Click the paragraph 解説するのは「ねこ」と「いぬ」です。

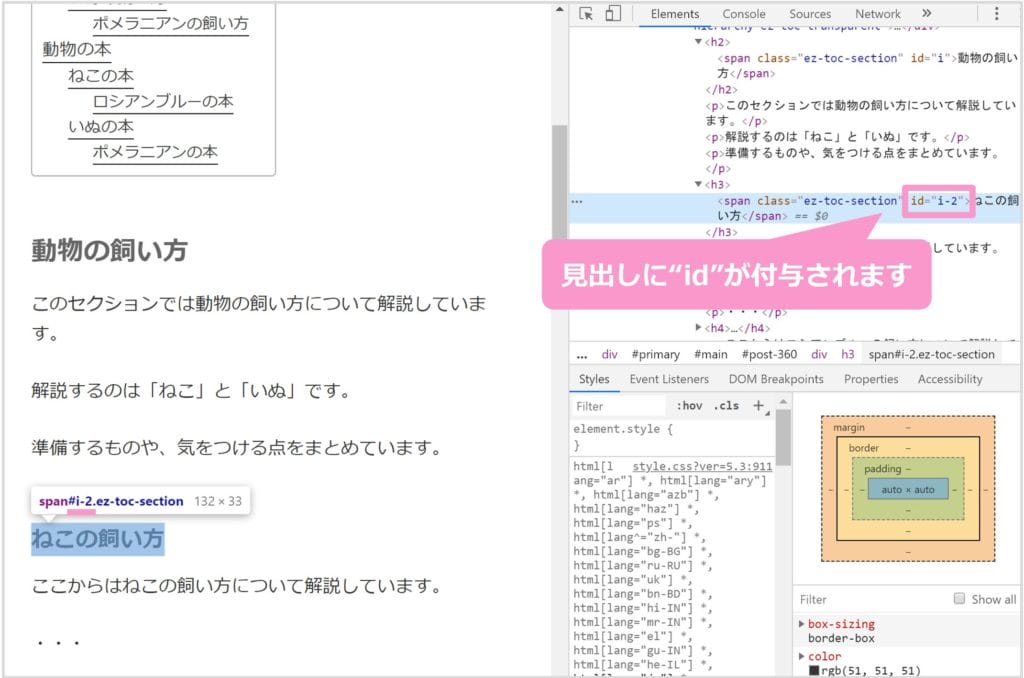191,391
